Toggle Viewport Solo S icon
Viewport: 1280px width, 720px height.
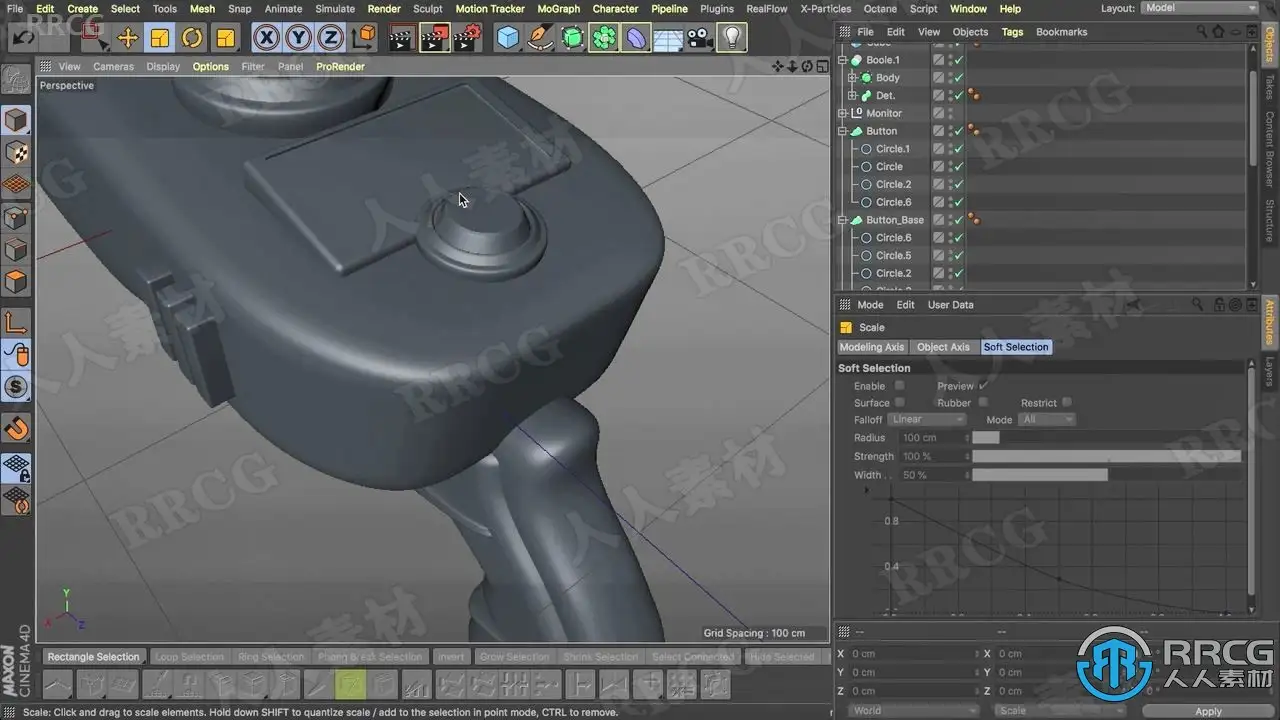tap(16, 387)
